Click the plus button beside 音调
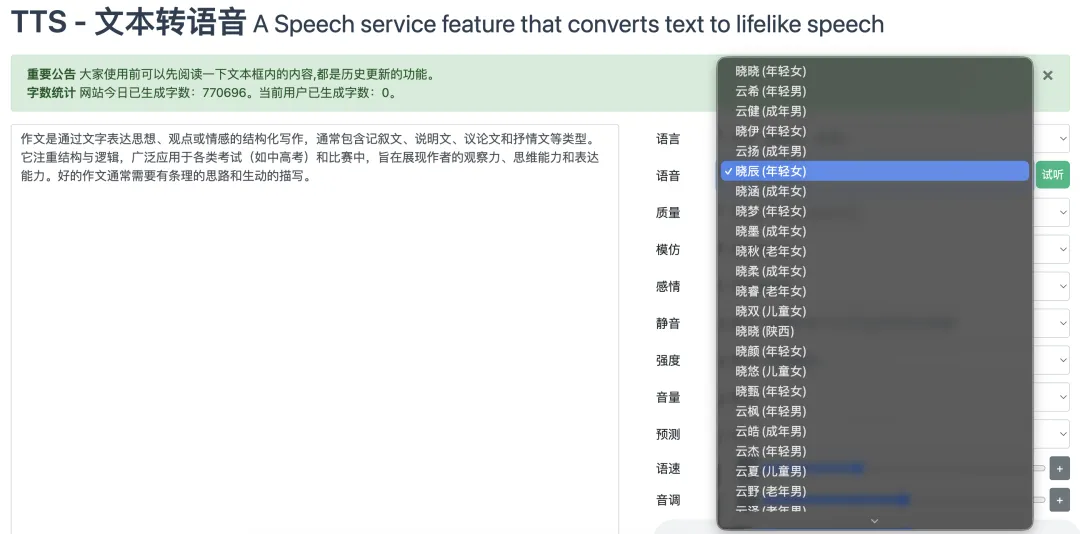 click(1059, 500)
